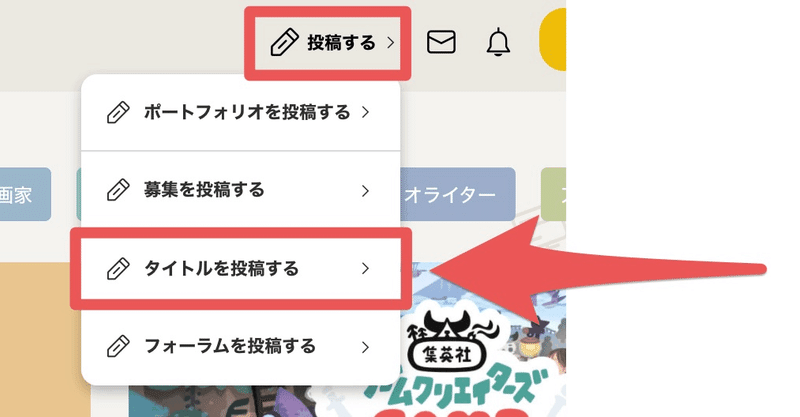Image resolution: width=800 pixels, height=417 pixels.
Task: Click pencil icon next to フォーラムを投稿する
Action: (118, 347)
